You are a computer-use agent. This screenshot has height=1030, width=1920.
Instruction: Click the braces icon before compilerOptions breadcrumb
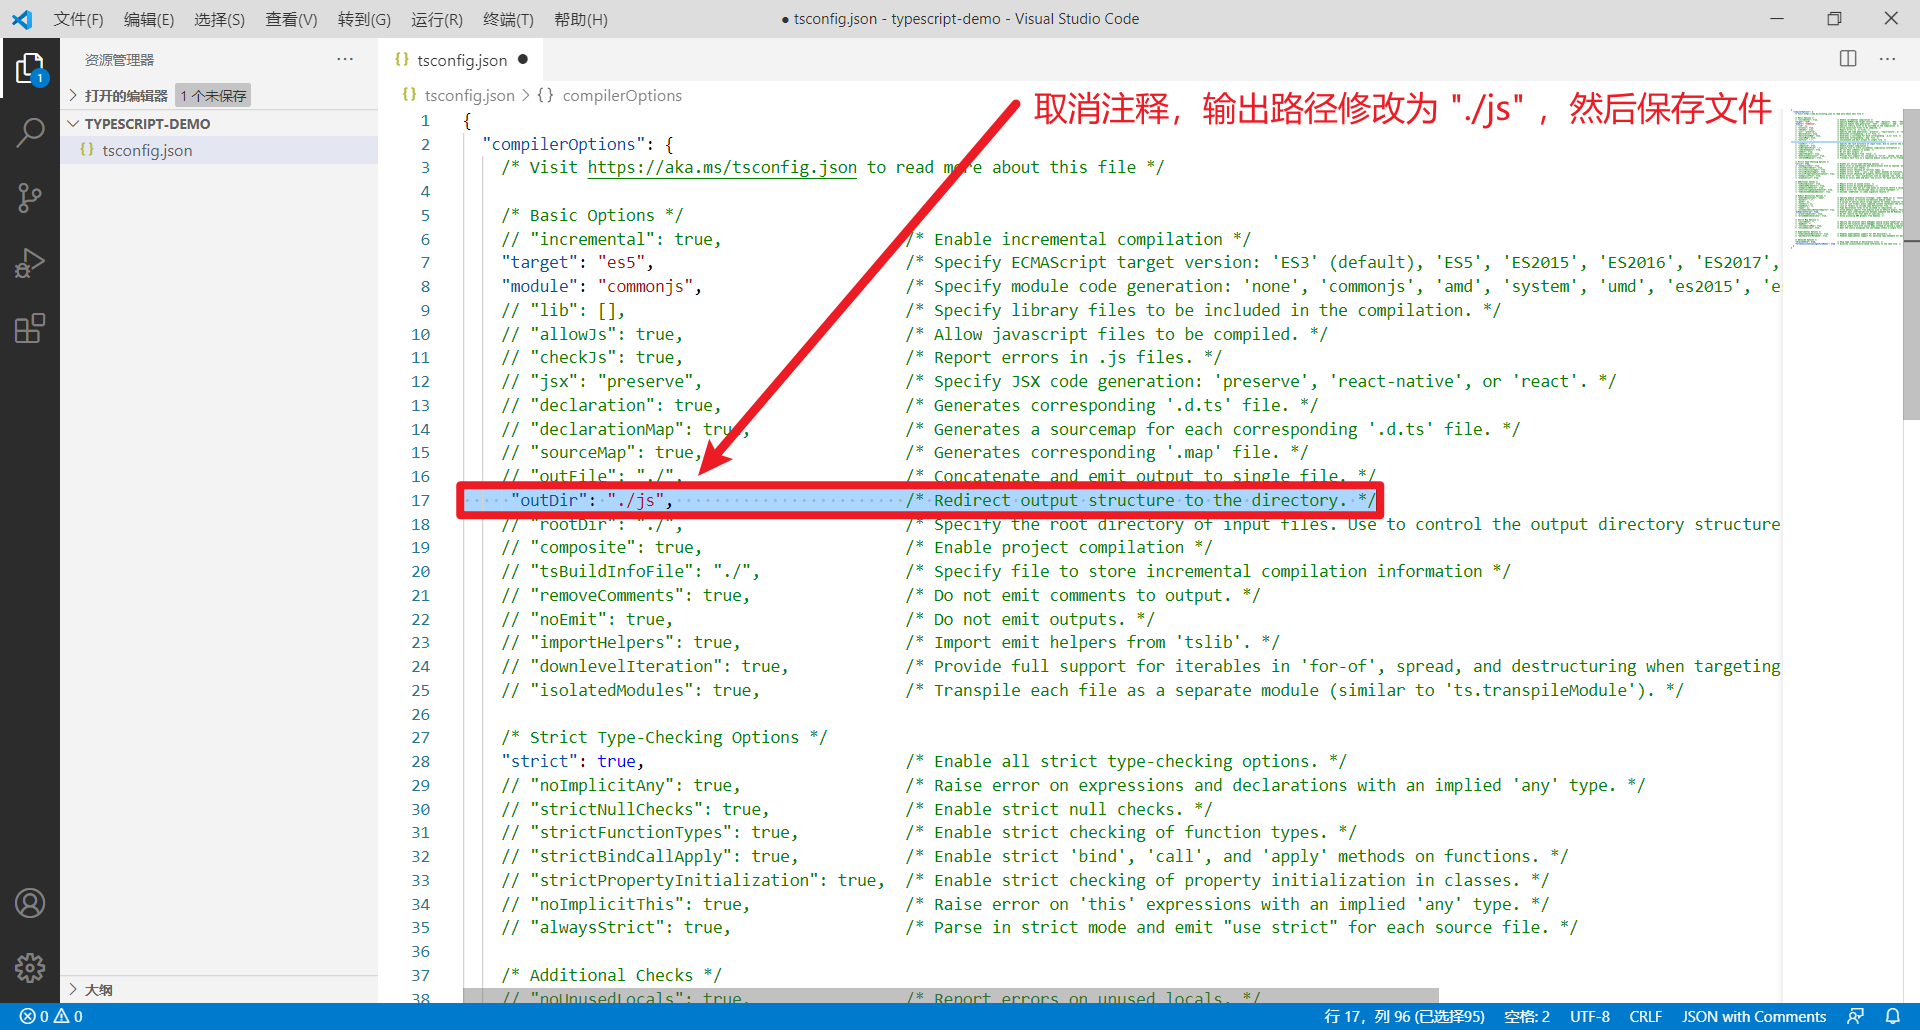click(x=545, y=95)
